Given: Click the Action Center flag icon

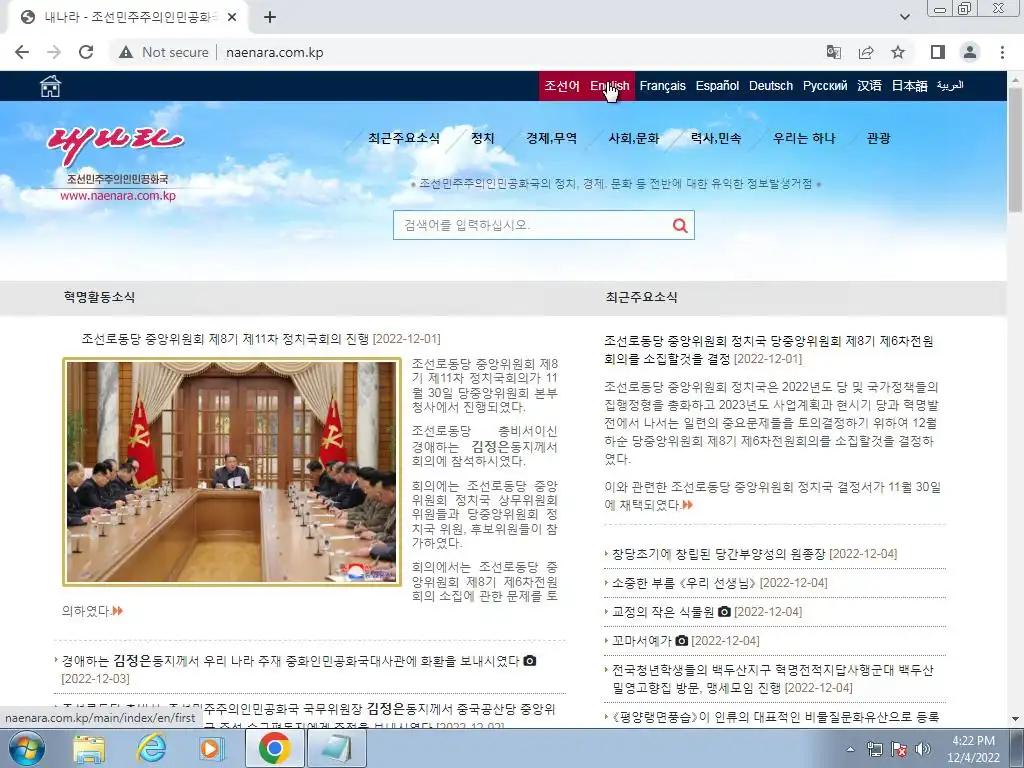Looking at the screenshot, I should [899, 749].
